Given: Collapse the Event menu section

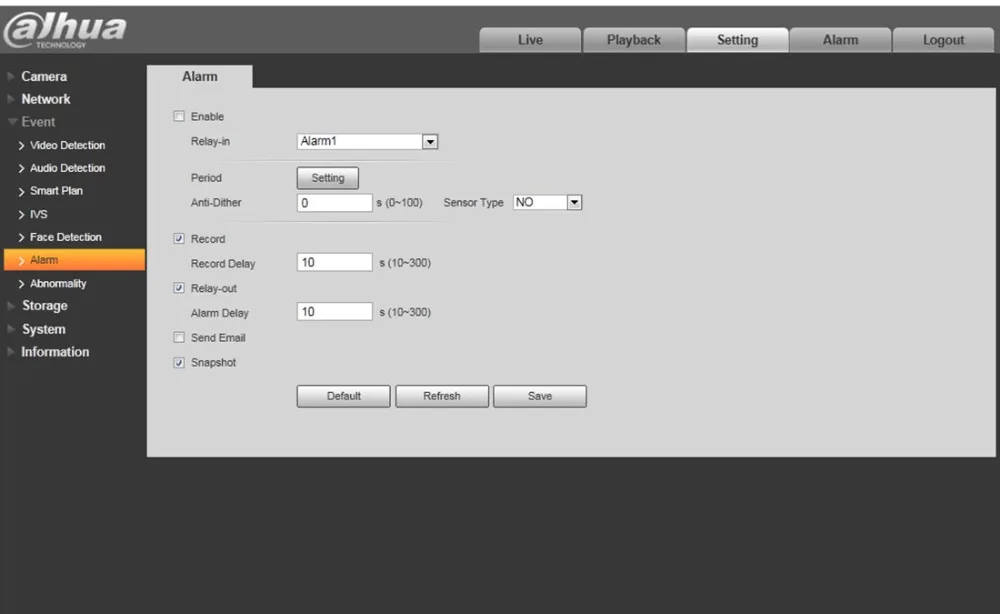Looking at the screenshot, I should [x=38, y=122].
